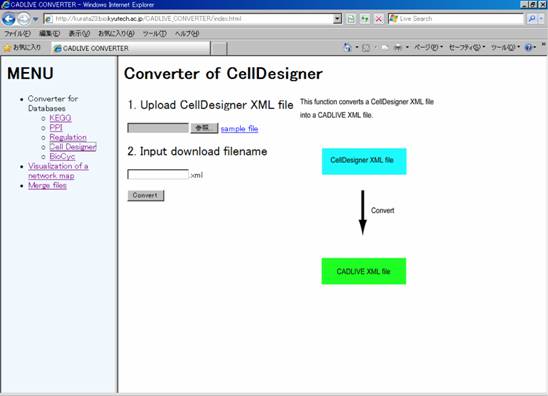Click the feeds icon in command bar
The width and height of the screenshot is (548, 396).
[366, 48]
